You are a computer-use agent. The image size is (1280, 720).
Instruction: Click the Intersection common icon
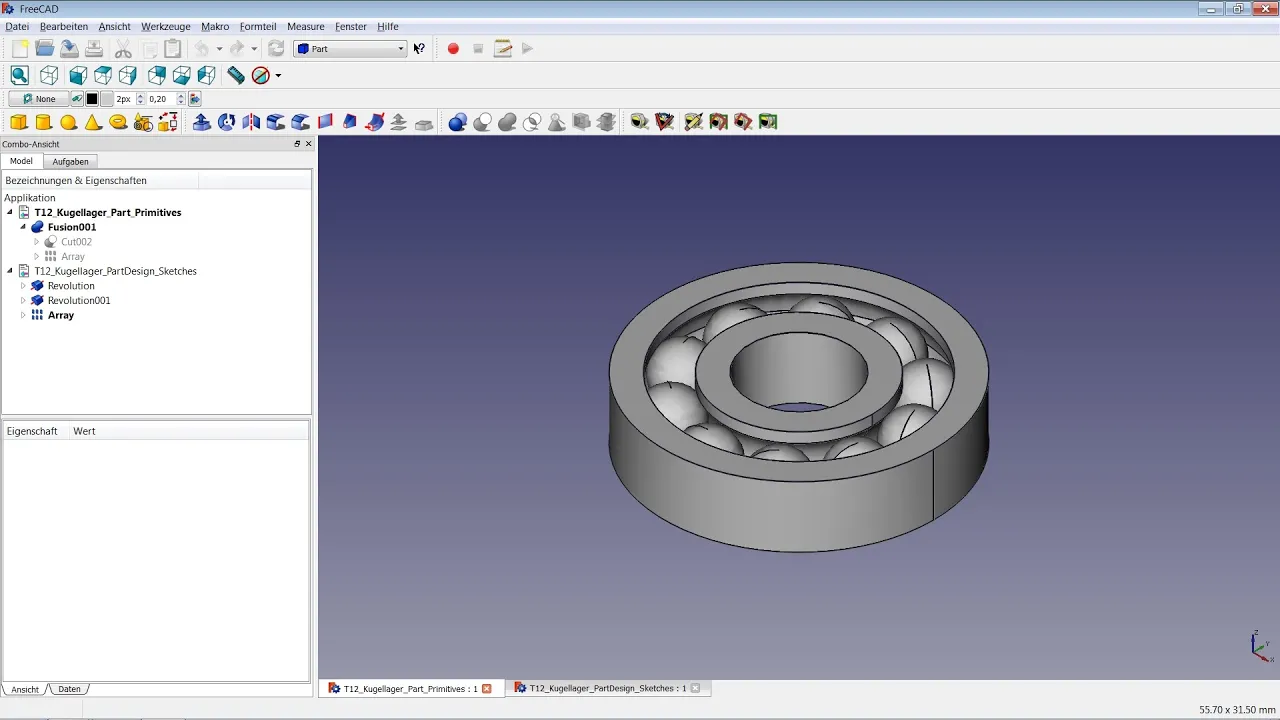click(x=533, y=122)
